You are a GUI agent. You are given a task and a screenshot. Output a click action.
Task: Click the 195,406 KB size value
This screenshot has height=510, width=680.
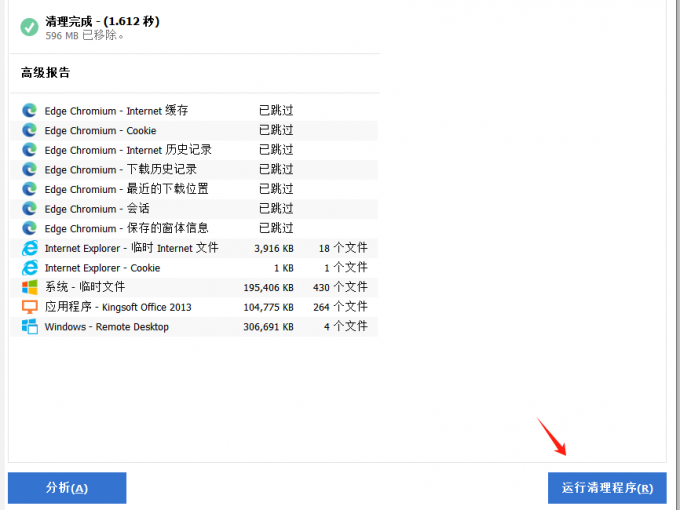tap(268, 288)
